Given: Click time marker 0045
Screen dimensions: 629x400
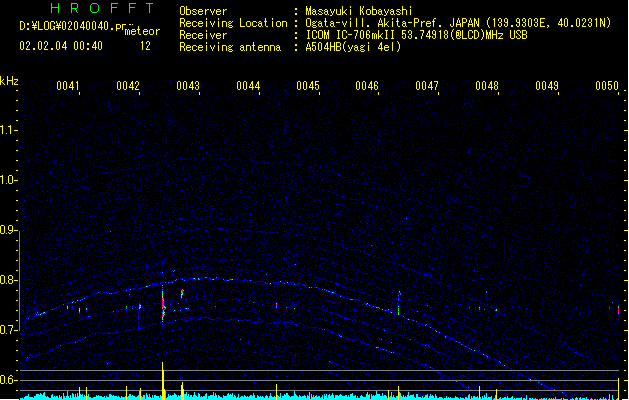Looking at the screenshot, I should [308, 86].
